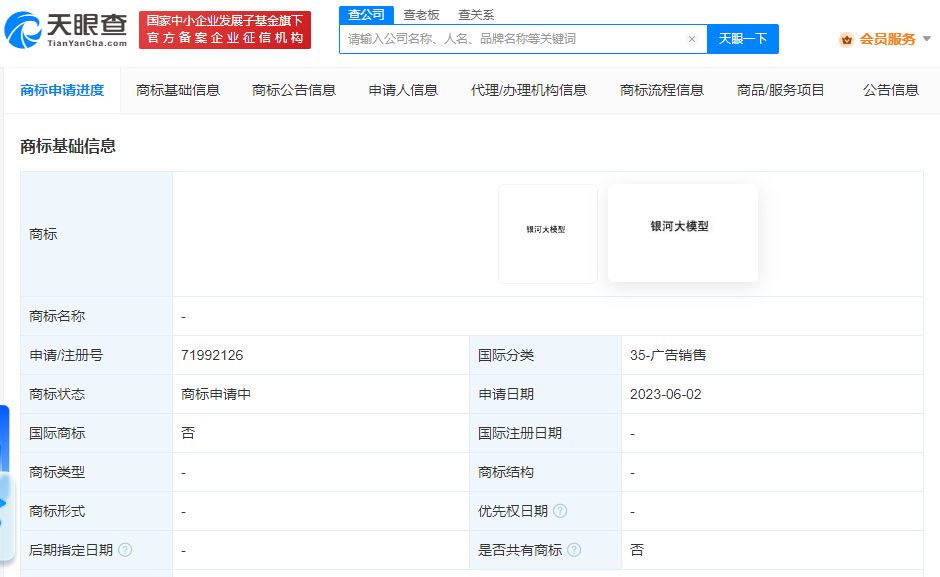Jump to the 商标基础信息 tab
This screenshot has width=940, height=577.
178,91
